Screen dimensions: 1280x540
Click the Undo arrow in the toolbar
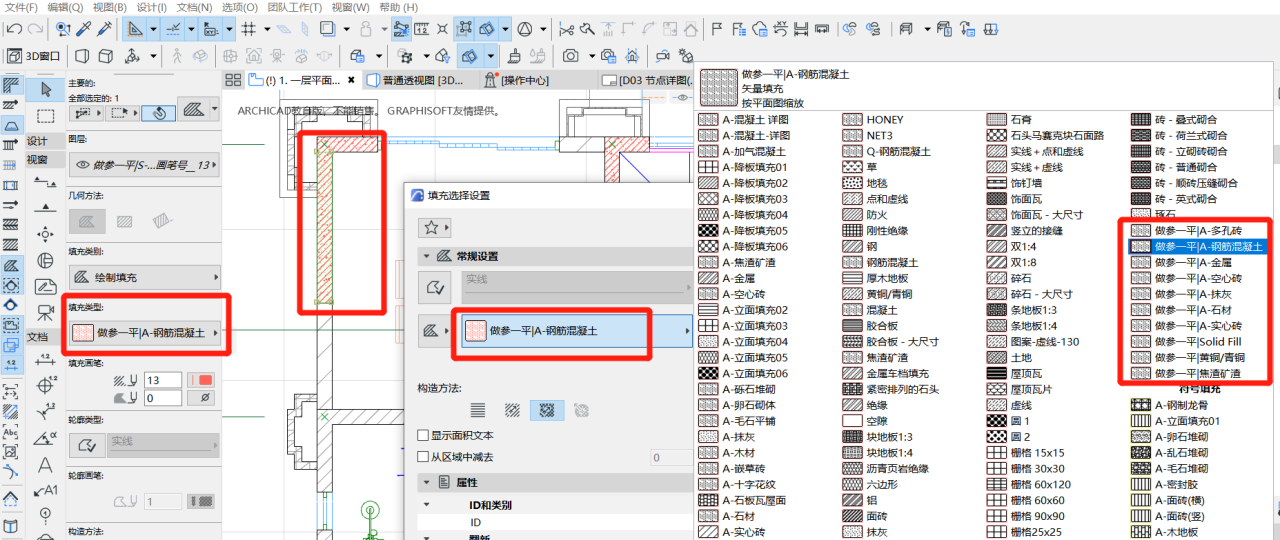coord(13,30)
